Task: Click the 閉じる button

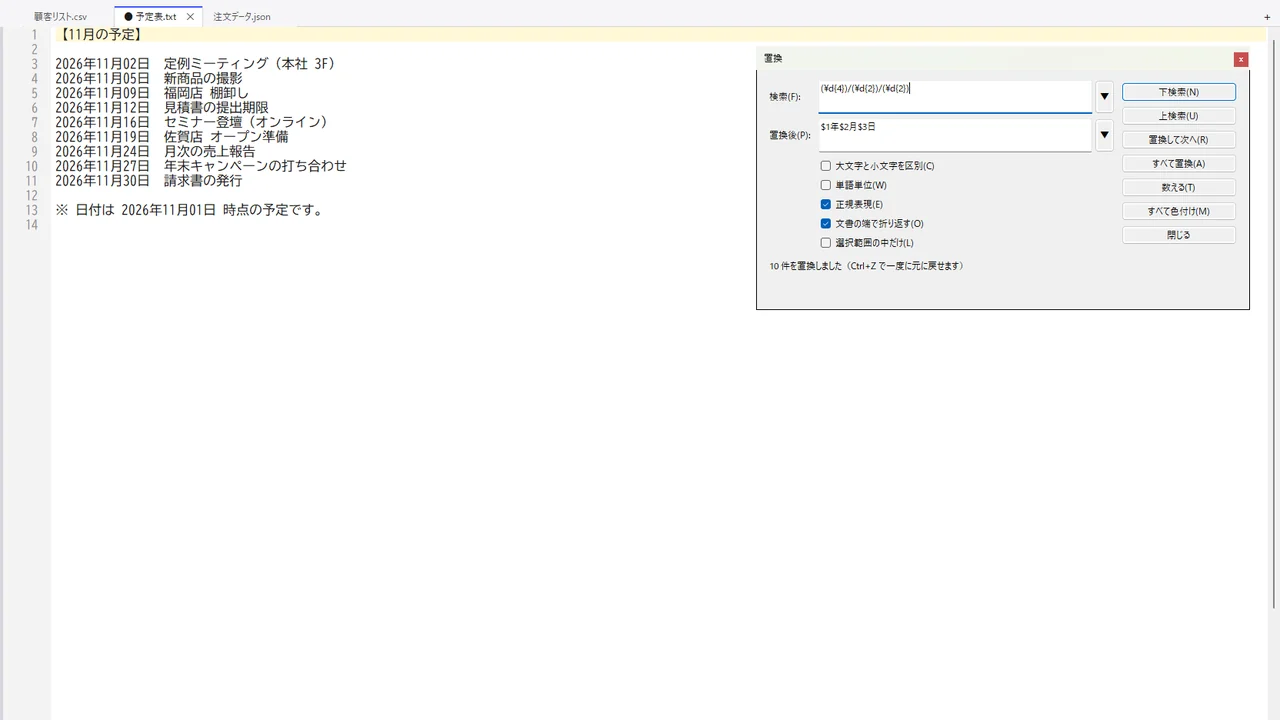Action: (x=1179, y=236)
